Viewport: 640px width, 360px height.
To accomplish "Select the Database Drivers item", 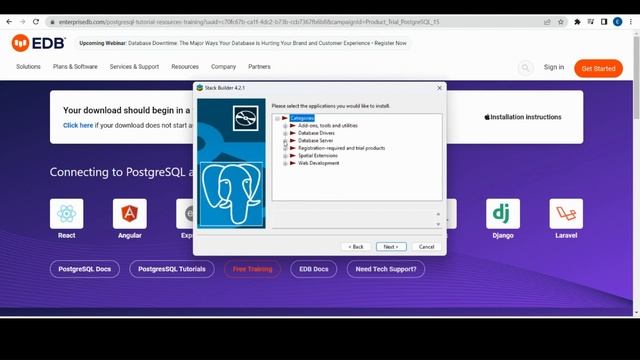I will point(316,133).
